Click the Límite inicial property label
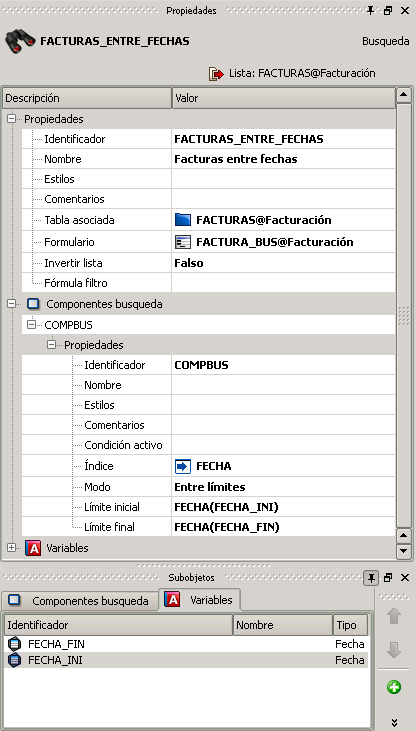 [111, 507]
